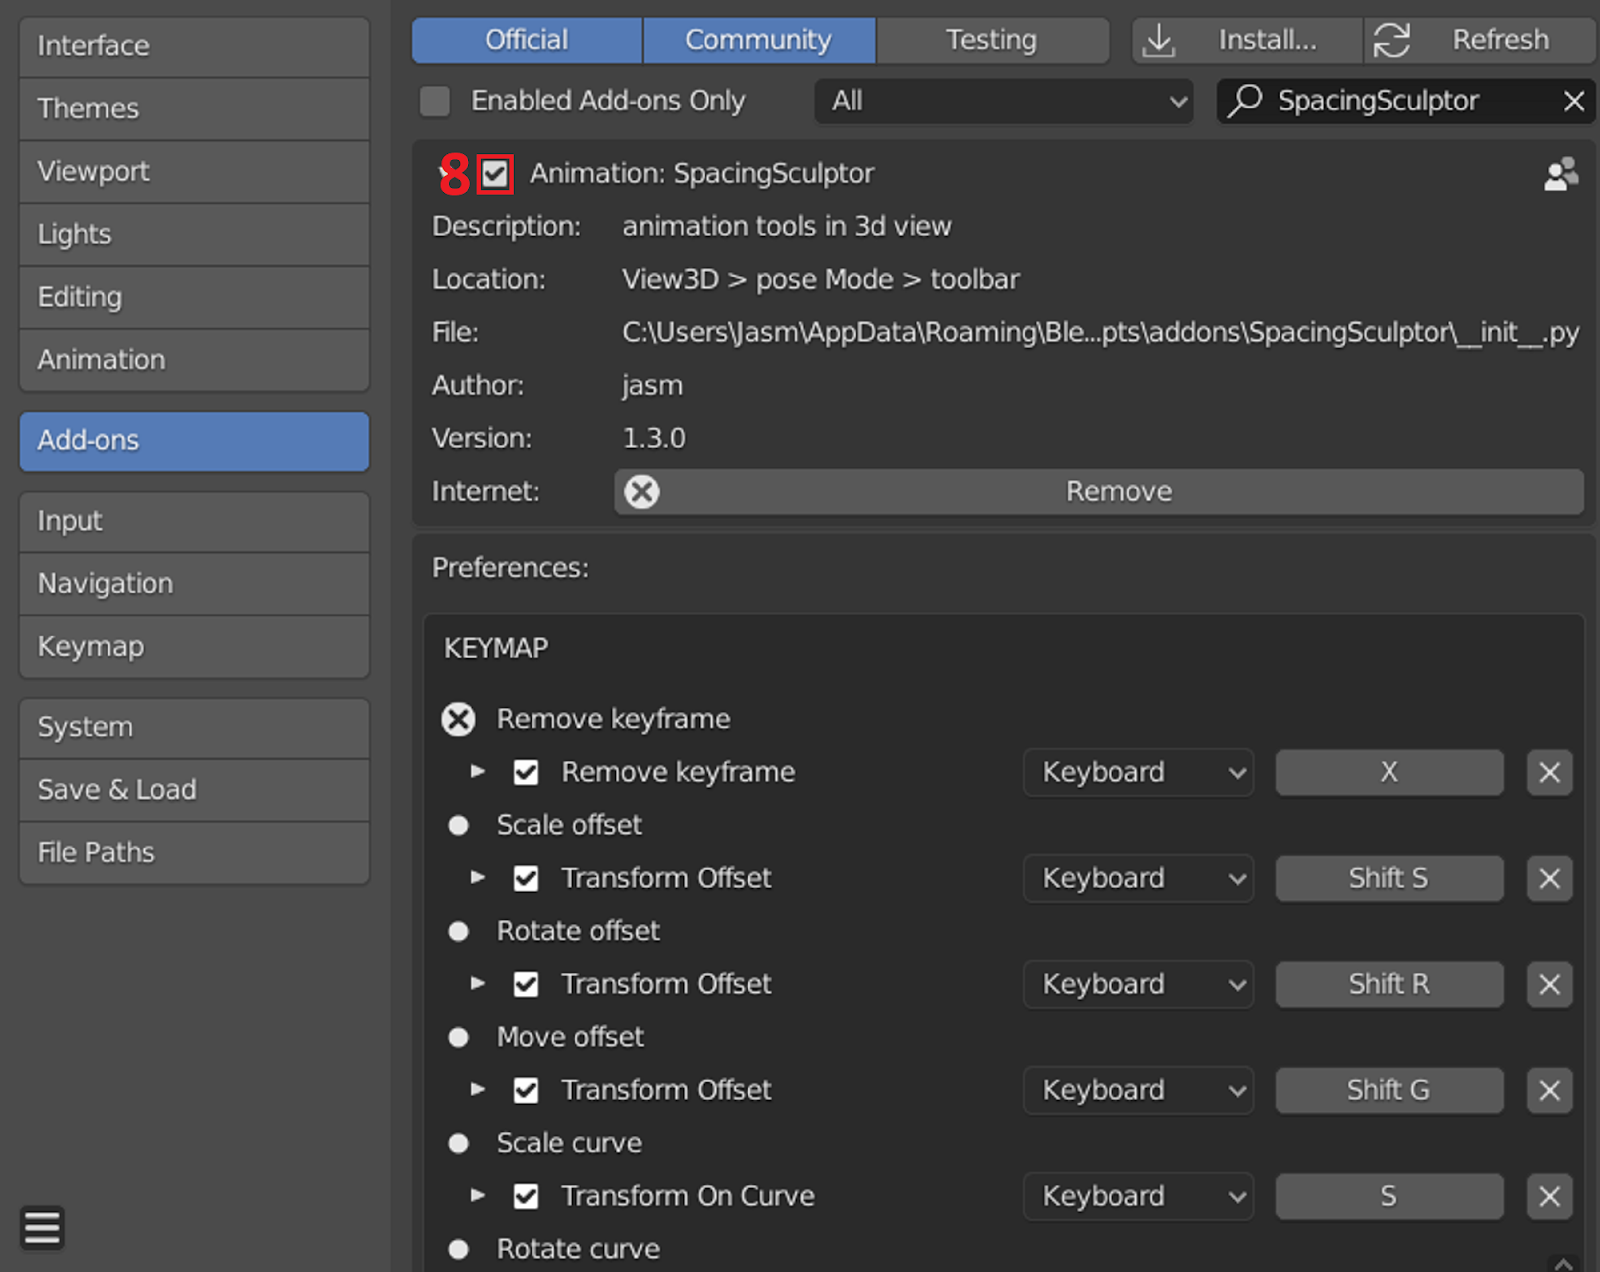Viewport: 1600px width, 1272px height.
Task: Expand the Transform Offset entry under Scale offset
Action: [477, 878]
